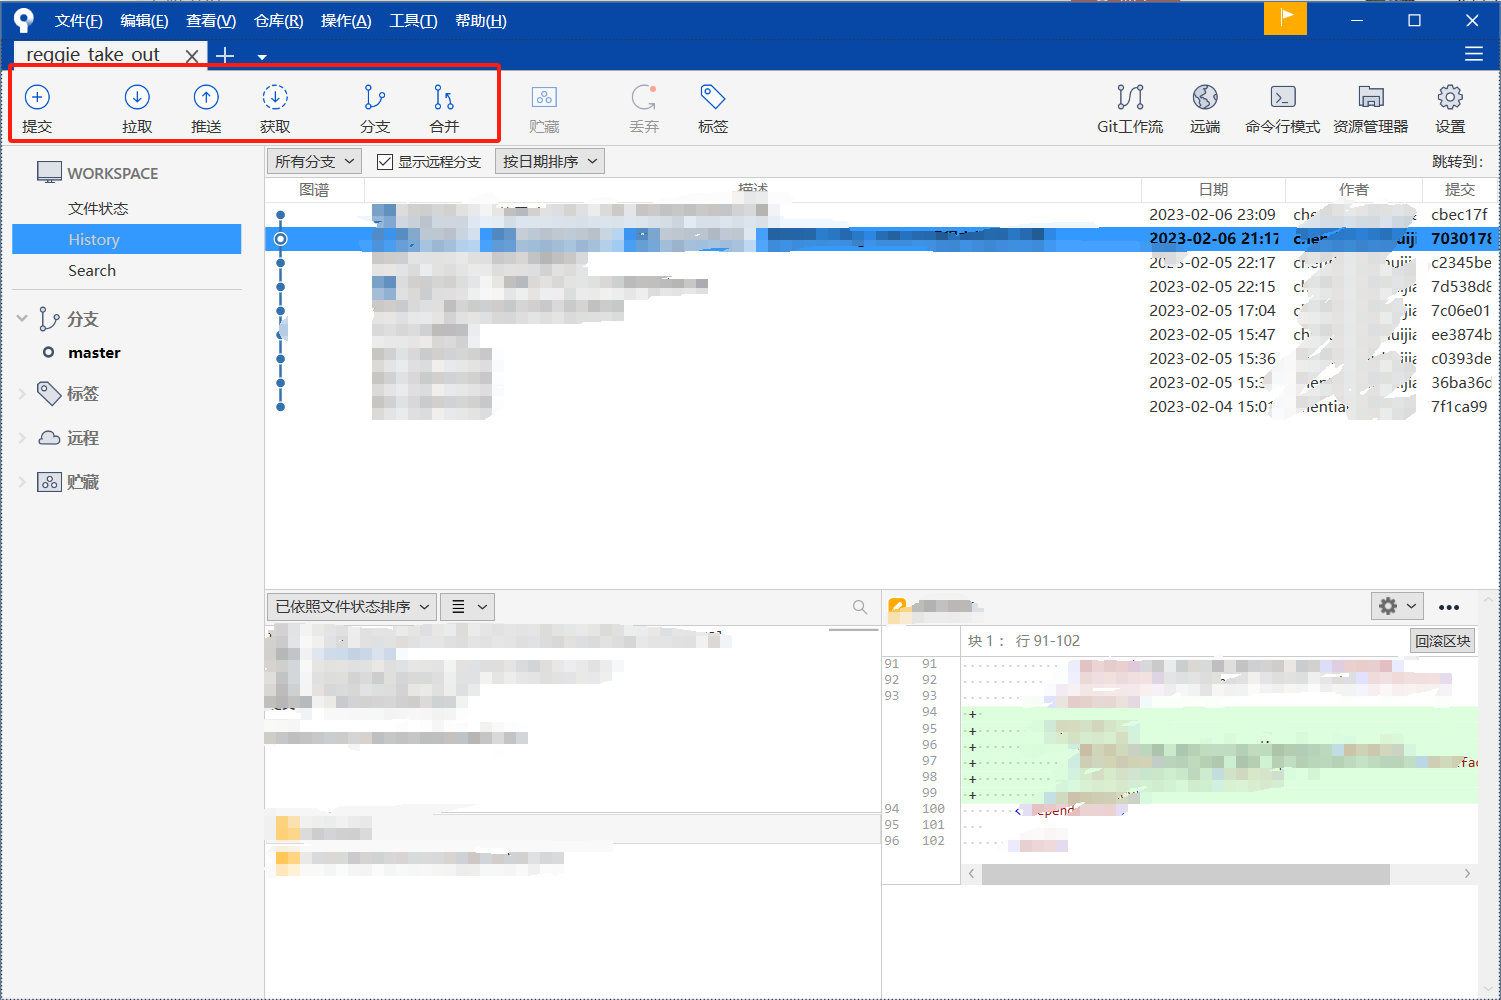Image resolution: width=1501 pixels, height=1000 pixels.
Task: Close the reggie_take_out tab
Action: (x=192, y=56)
